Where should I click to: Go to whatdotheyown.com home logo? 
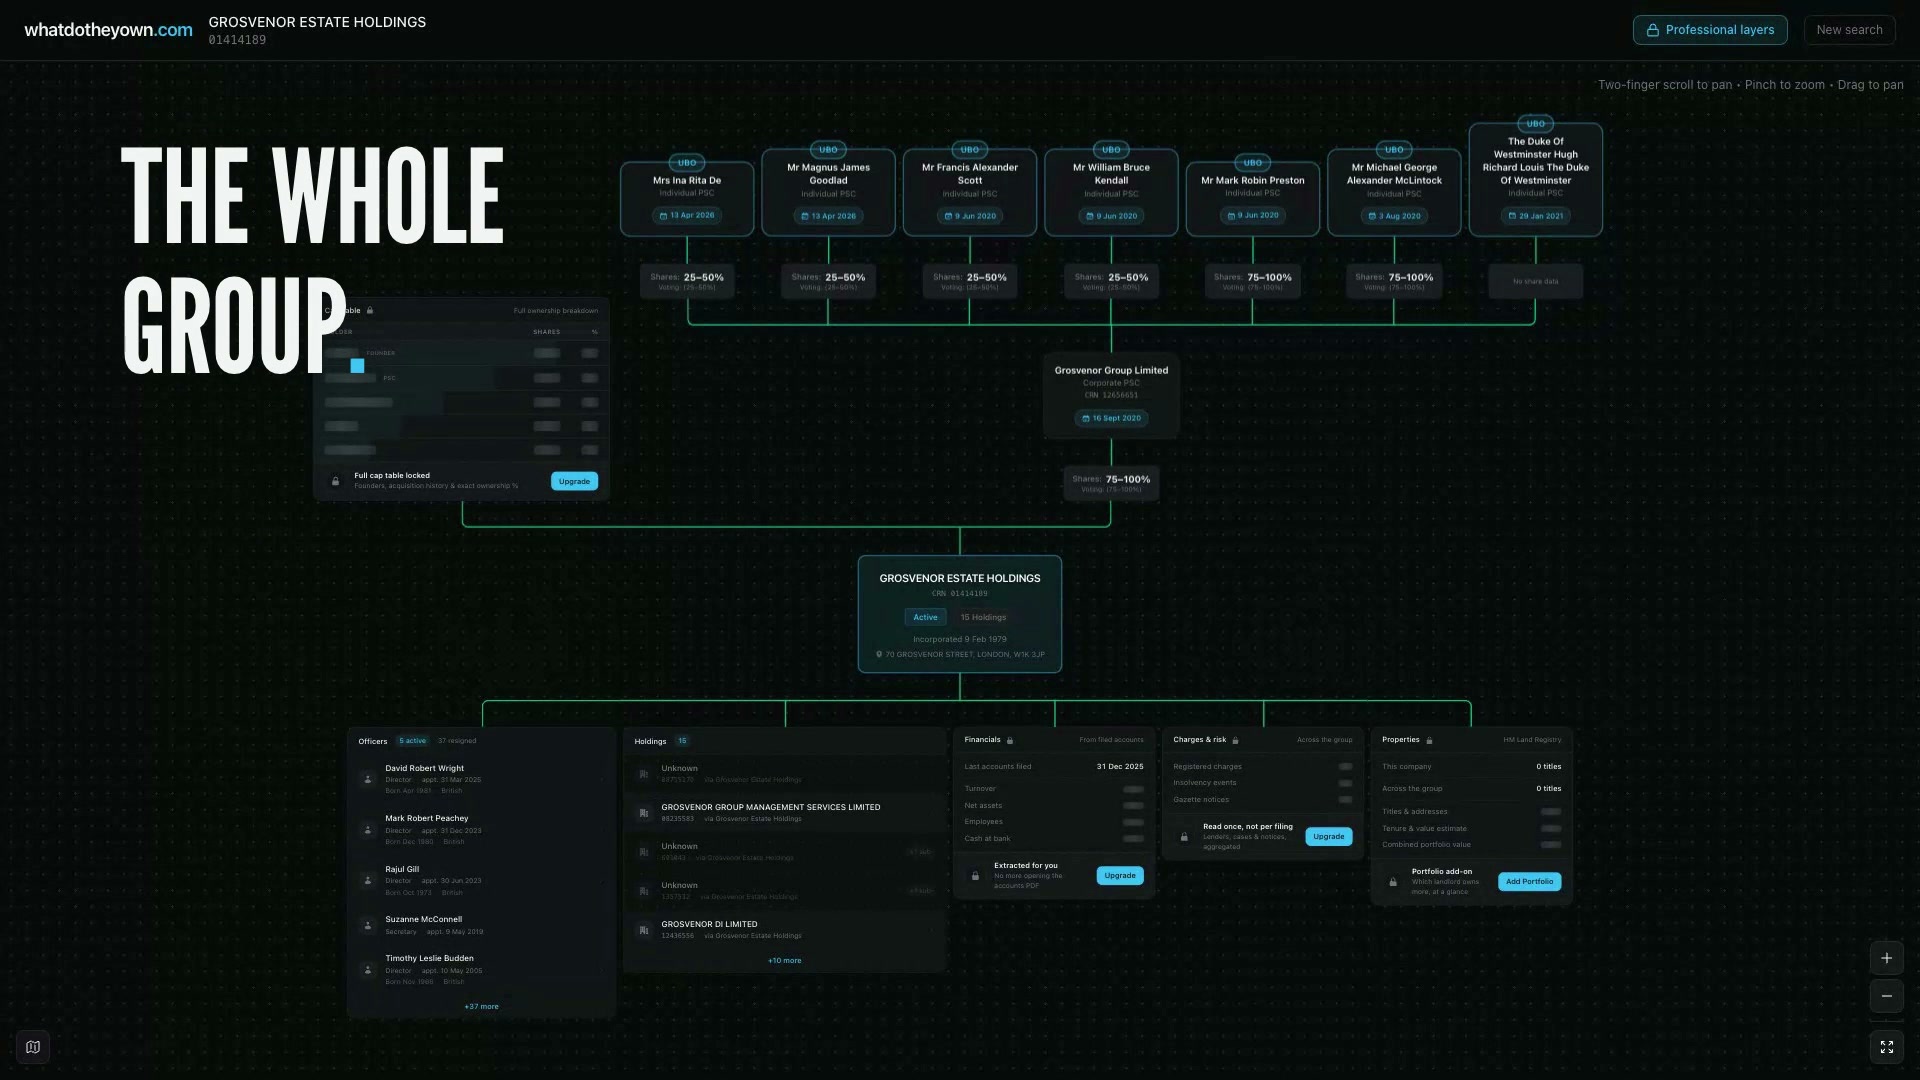tap(108, 30)
